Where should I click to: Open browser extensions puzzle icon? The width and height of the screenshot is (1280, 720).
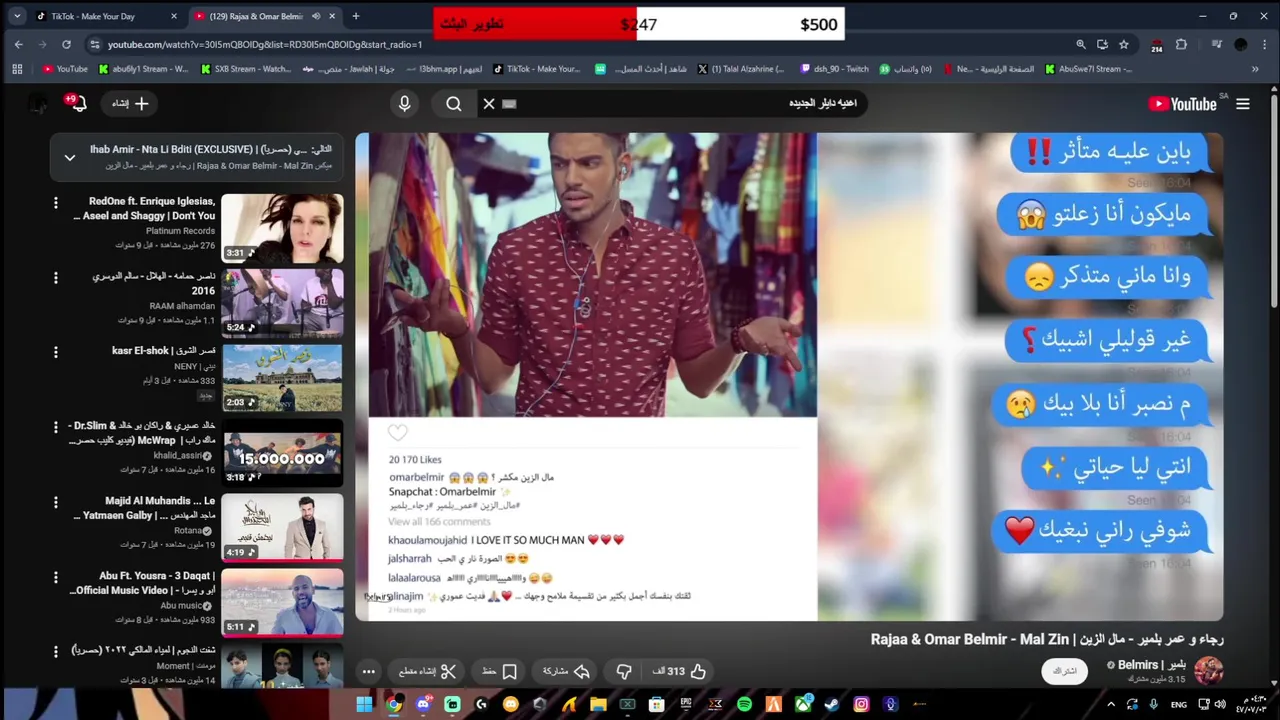point(1181,44)
